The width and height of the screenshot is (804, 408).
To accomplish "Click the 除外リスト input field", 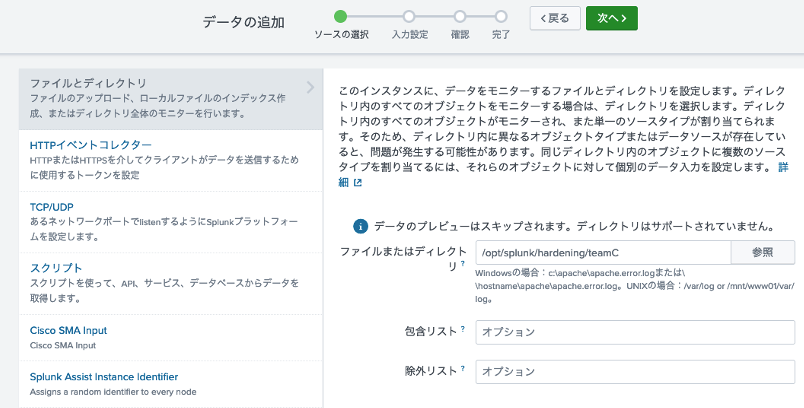I will click(635, 372).
